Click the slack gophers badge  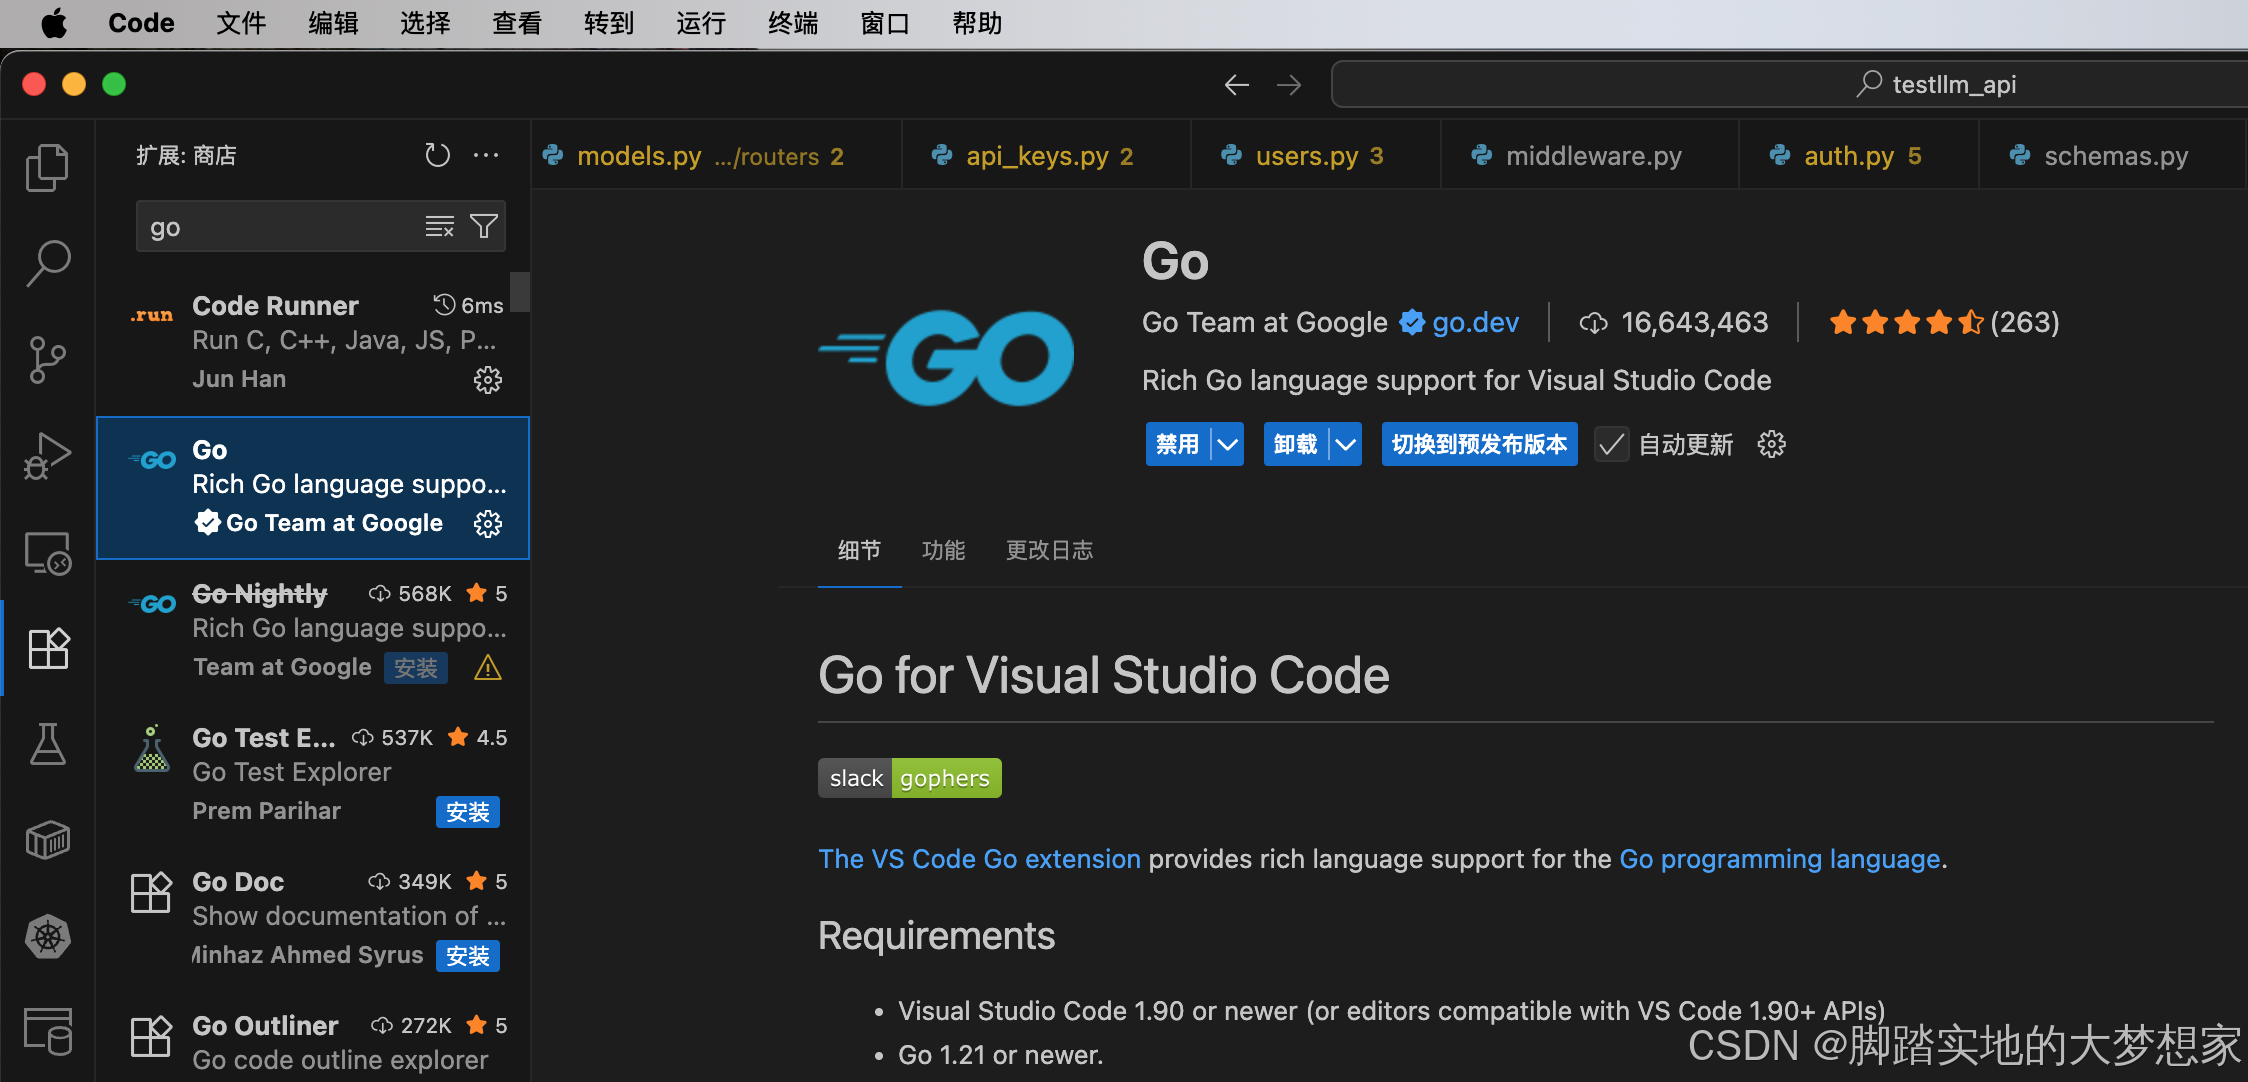[909, 778]
